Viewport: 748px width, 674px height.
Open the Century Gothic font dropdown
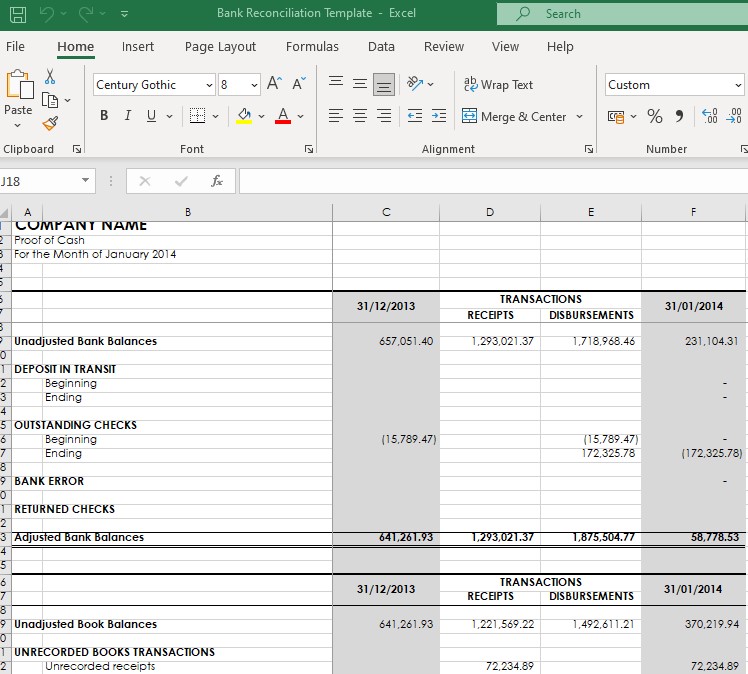209,85
